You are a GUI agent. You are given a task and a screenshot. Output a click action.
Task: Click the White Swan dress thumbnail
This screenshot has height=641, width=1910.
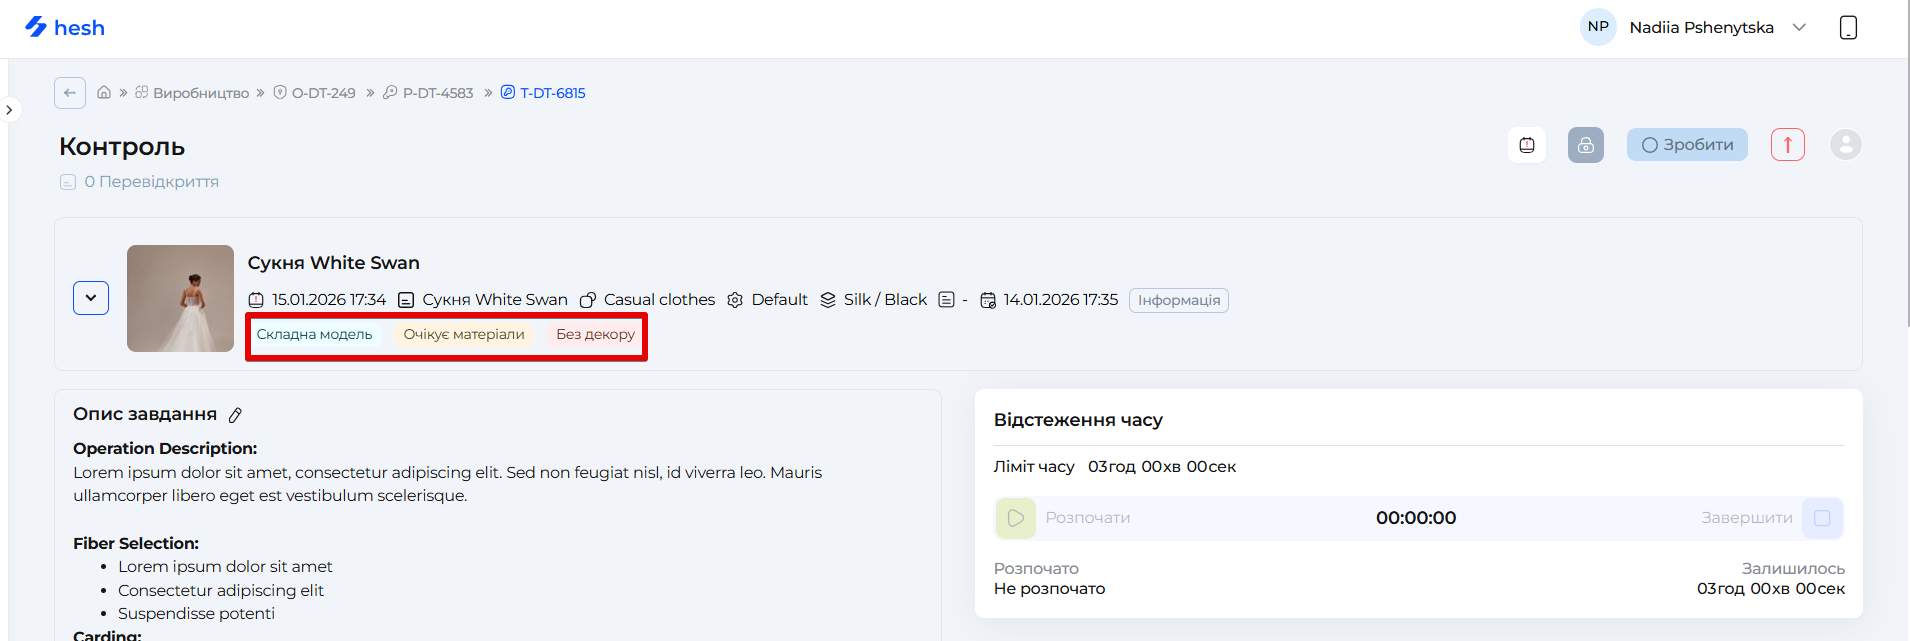click(180, 298)
